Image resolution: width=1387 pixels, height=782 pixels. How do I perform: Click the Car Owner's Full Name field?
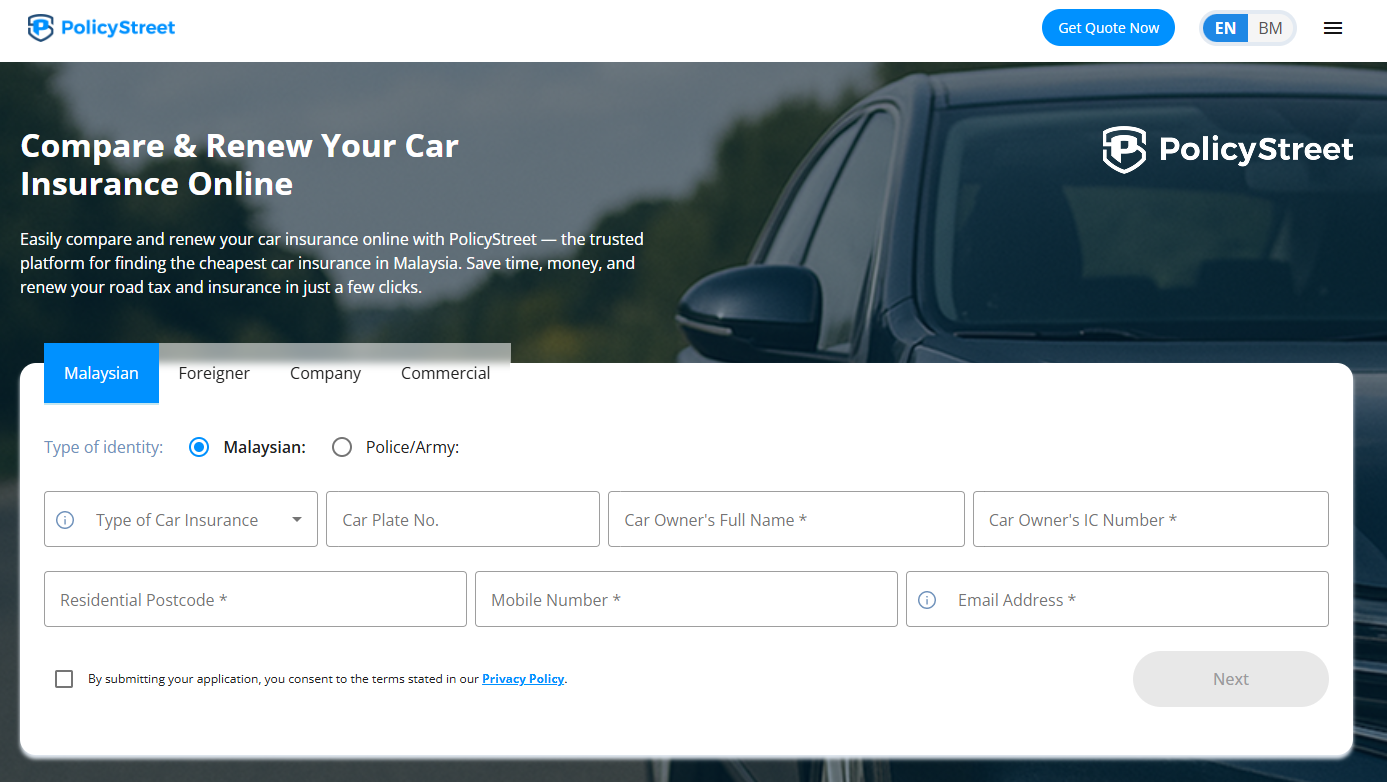pos(786,519)
